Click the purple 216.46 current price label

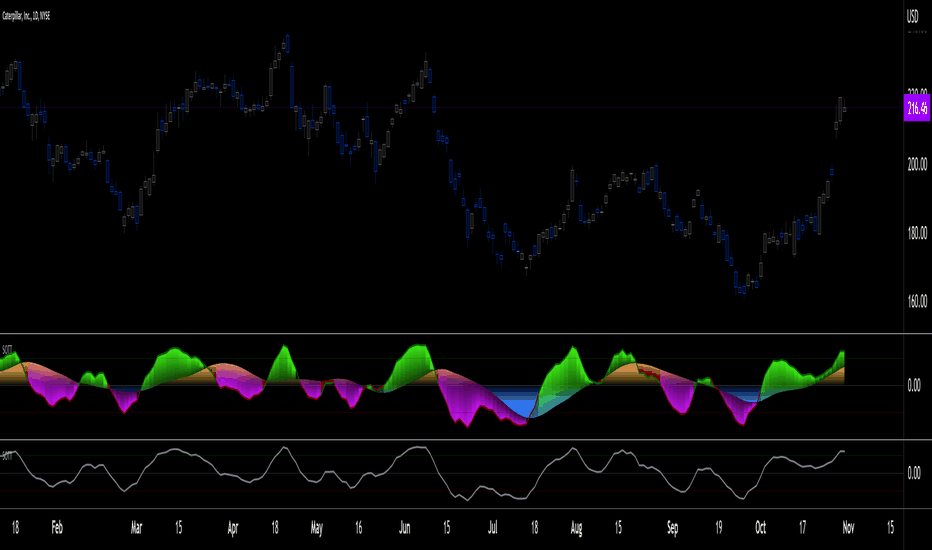click(917, 108)
